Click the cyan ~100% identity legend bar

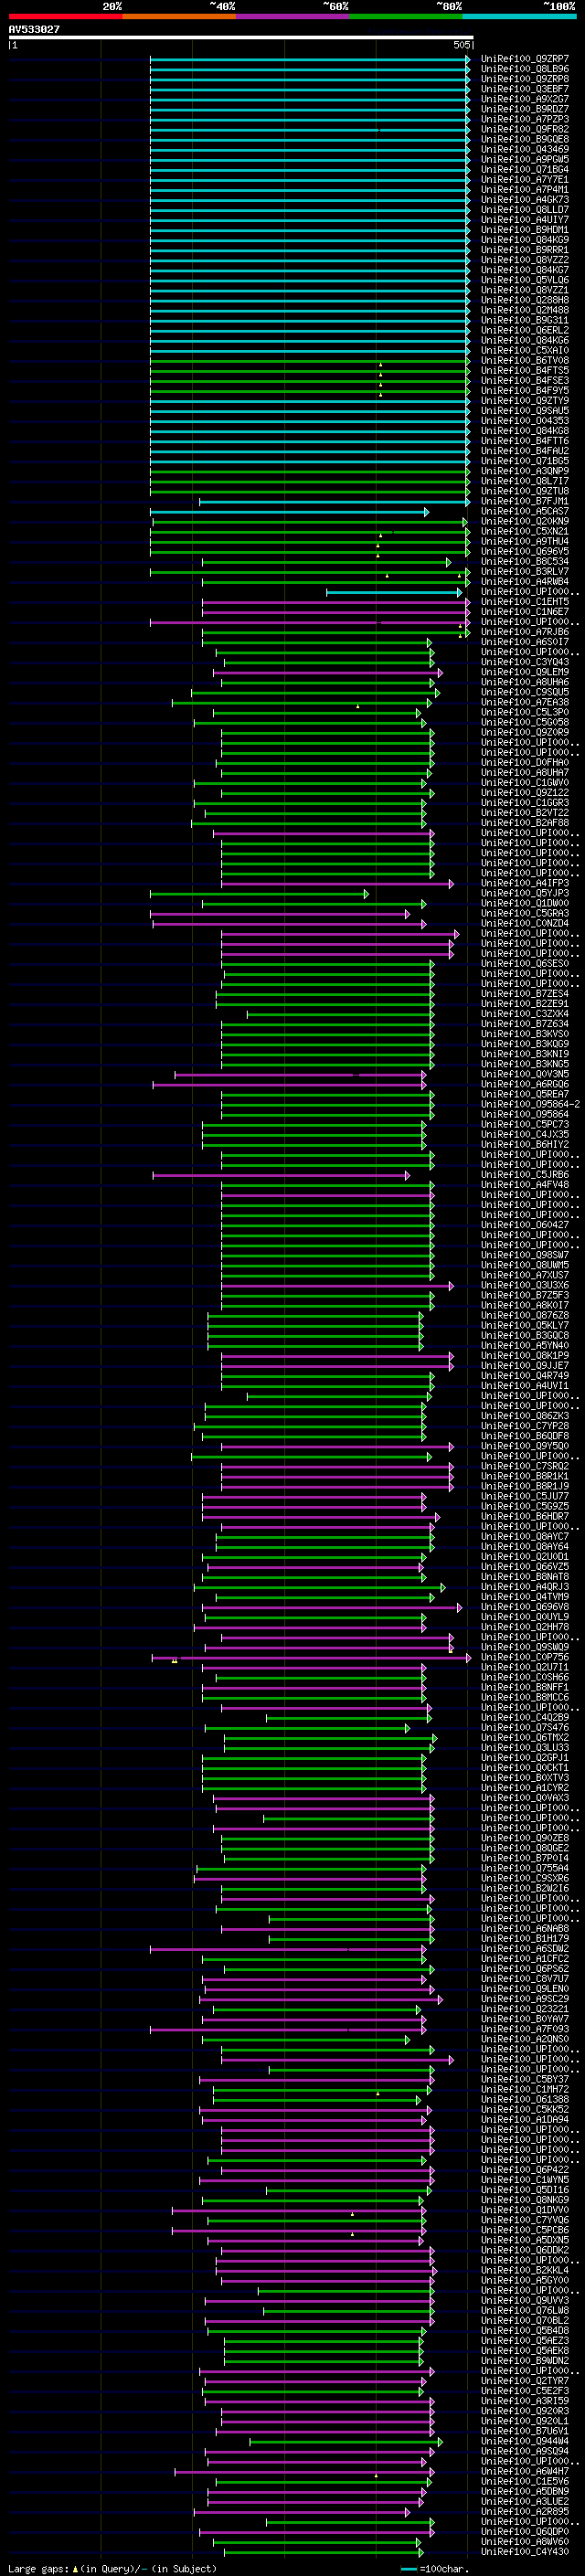[519, 16]
